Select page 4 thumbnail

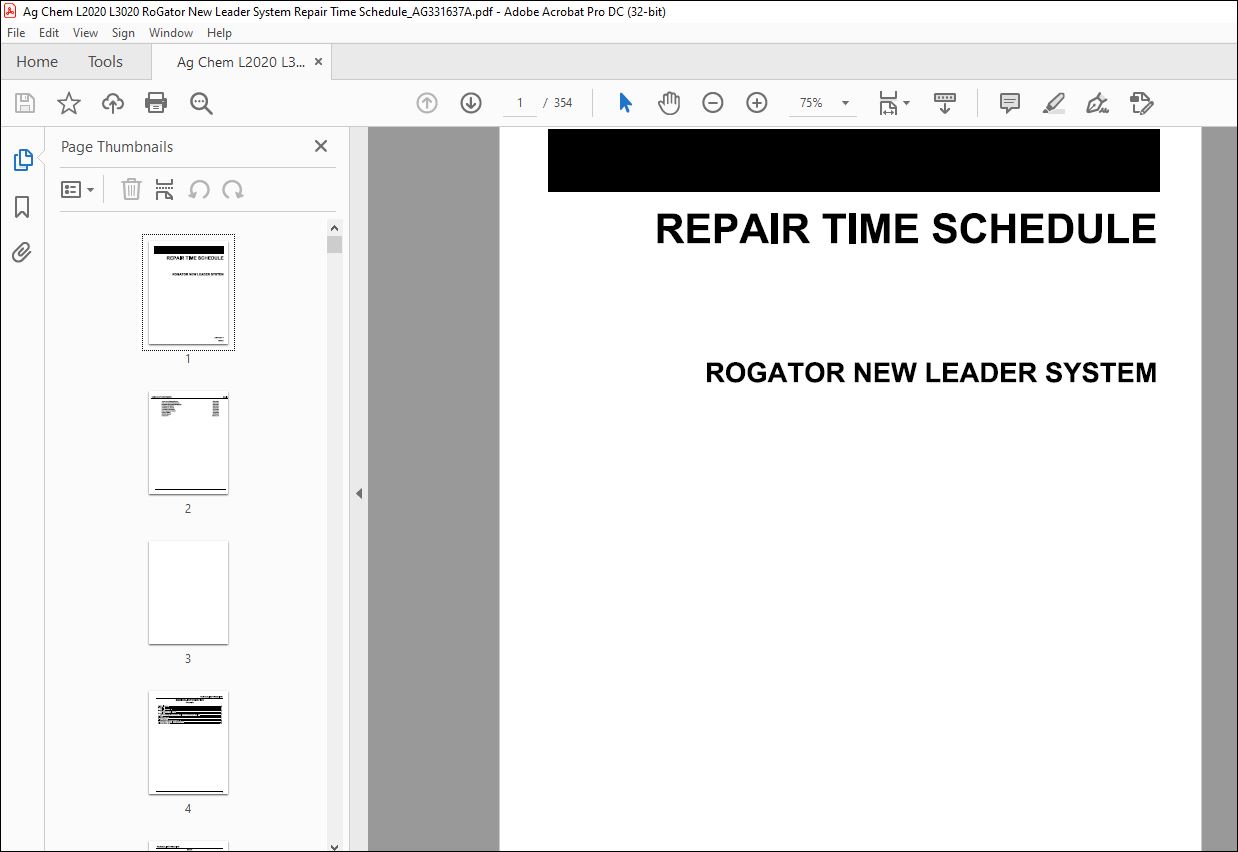coord(188,743)
